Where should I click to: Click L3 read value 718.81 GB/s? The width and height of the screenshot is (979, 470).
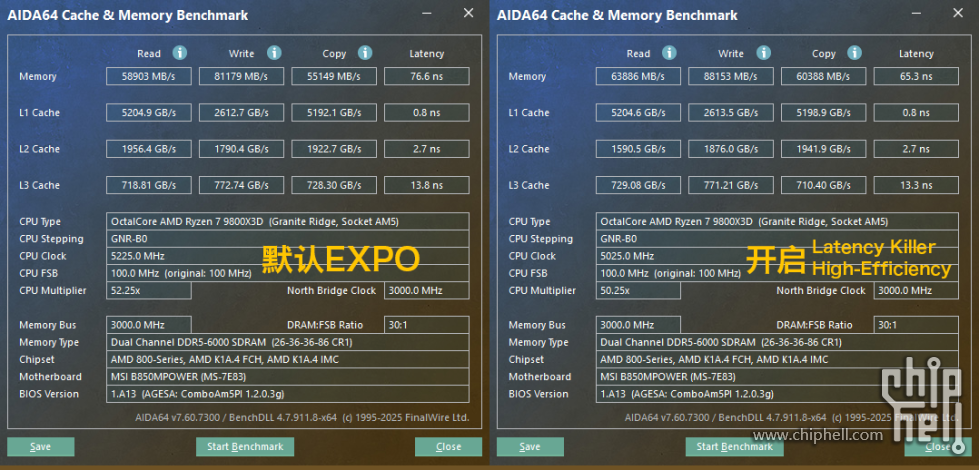(149, 185)
